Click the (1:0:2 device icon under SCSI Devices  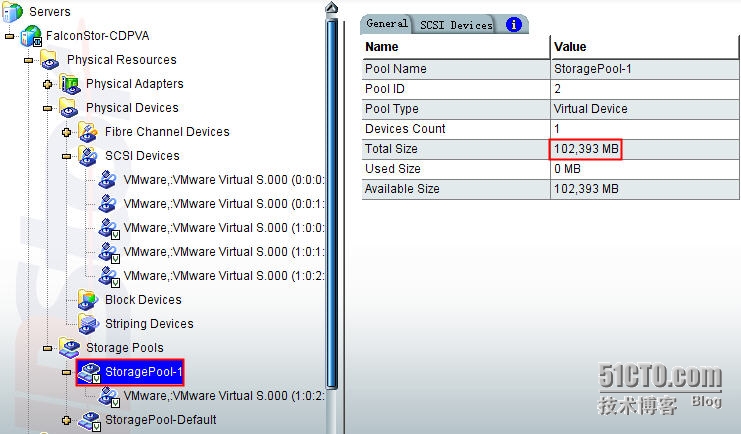pyautogui.click(x=109, y=277)
